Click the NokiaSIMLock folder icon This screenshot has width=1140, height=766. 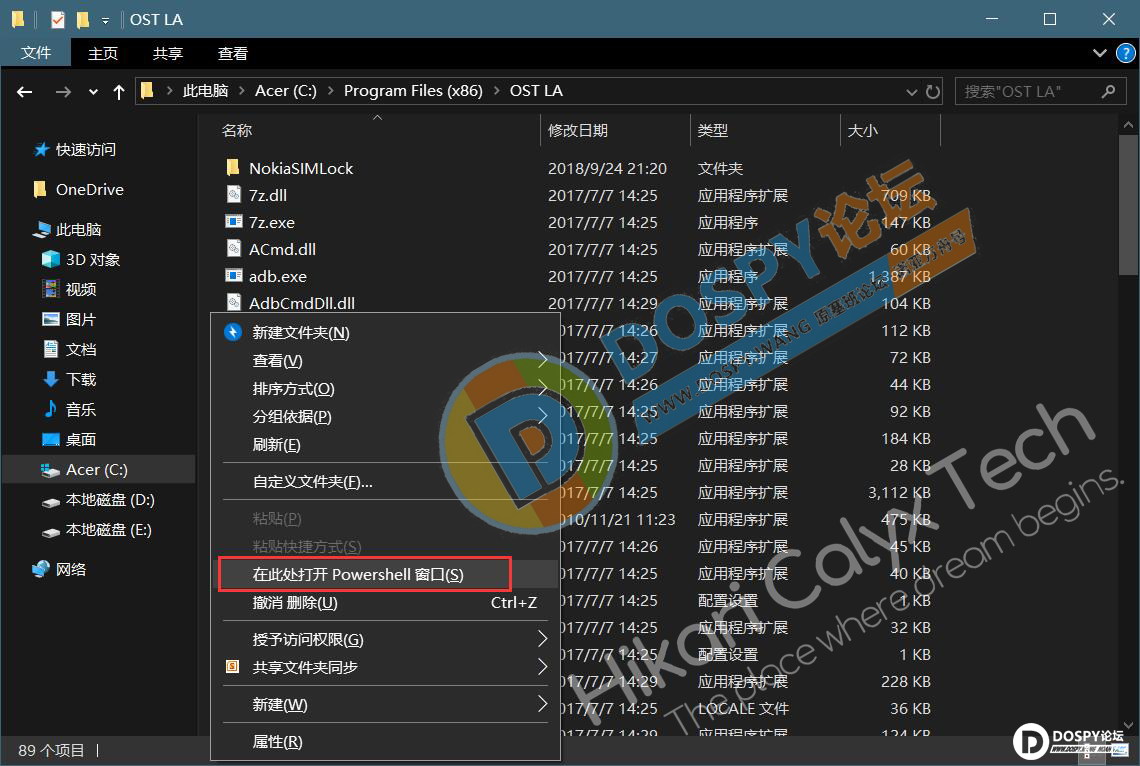point(233,168)
